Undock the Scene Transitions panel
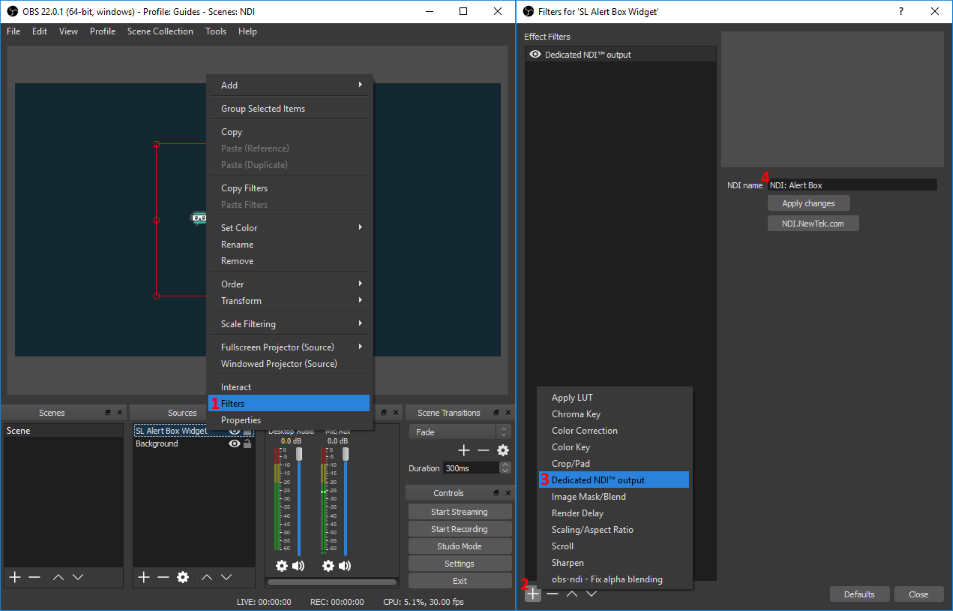The width and height of the screenshot is (953, 611). (x=496, y=413)
